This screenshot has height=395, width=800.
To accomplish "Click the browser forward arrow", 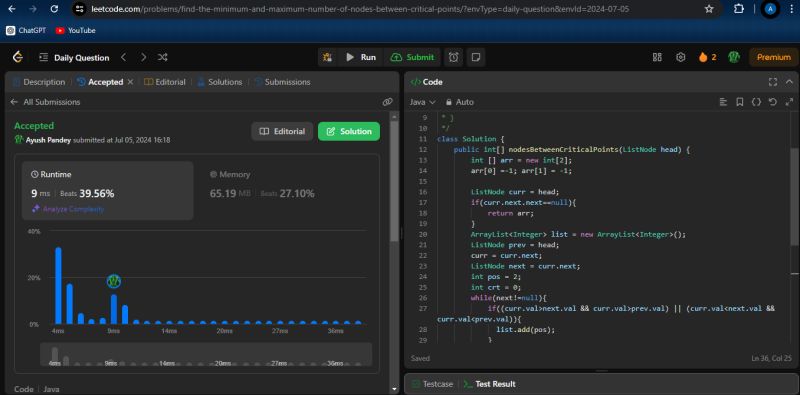I will 33,9.
